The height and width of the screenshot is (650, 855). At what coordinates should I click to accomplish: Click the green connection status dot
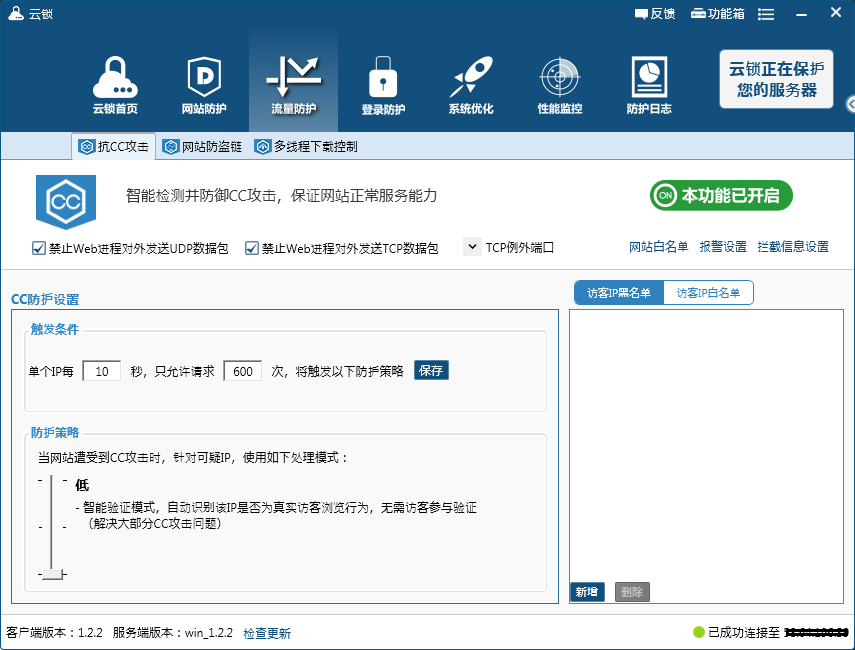coord(699,632)
